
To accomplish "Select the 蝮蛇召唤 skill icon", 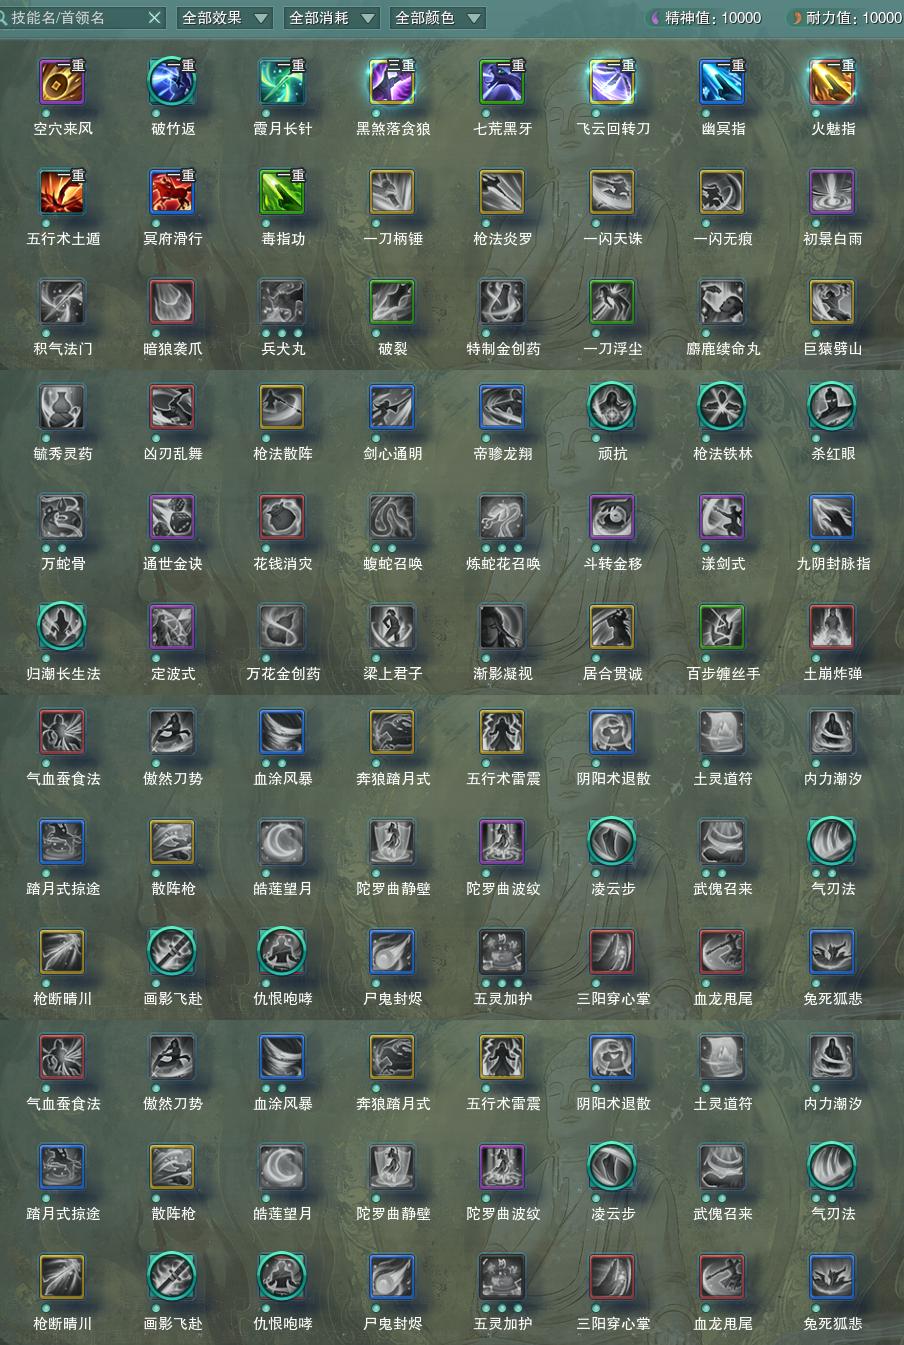I will (393, 517).
